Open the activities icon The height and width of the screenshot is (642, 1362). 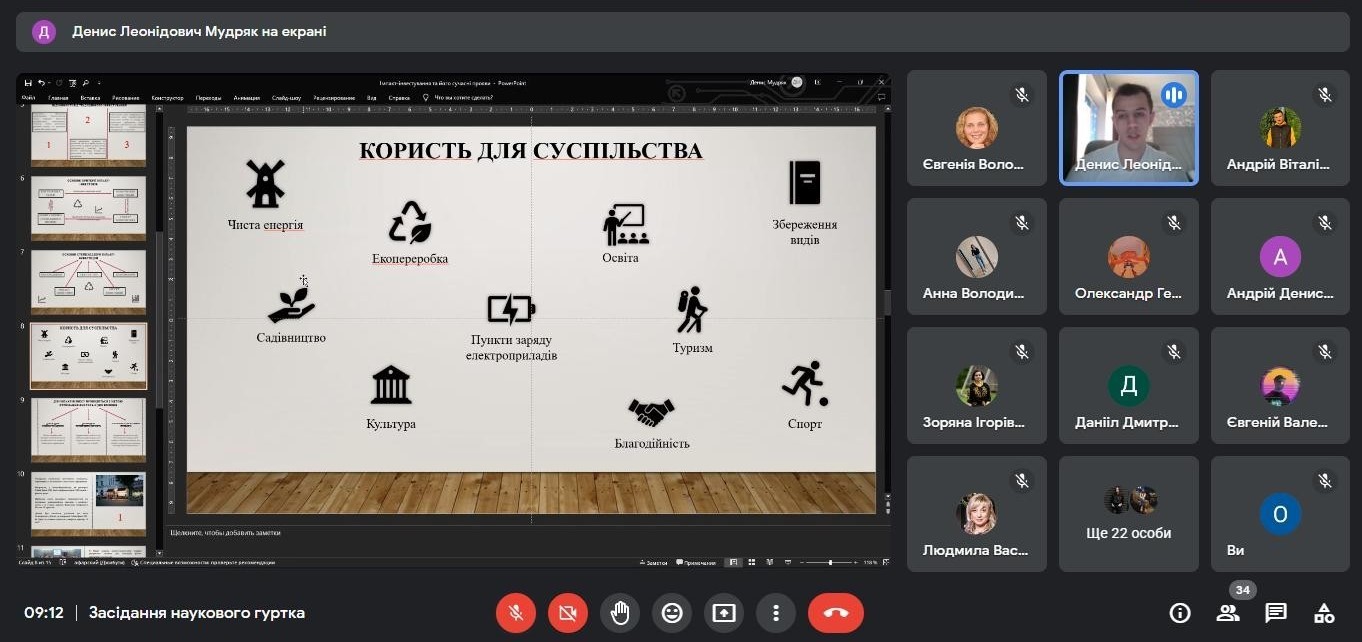point(1324,613)
